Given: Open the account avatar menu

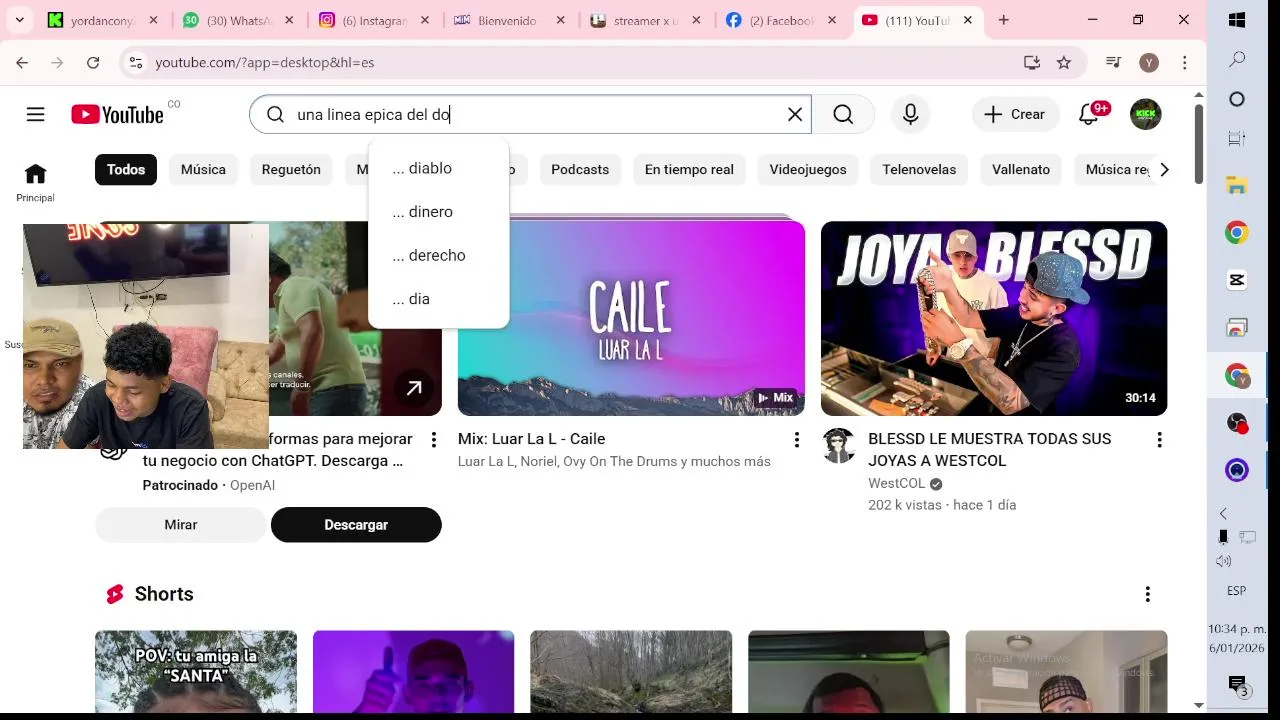Looking at the screenshot, I should point(1146,114).
